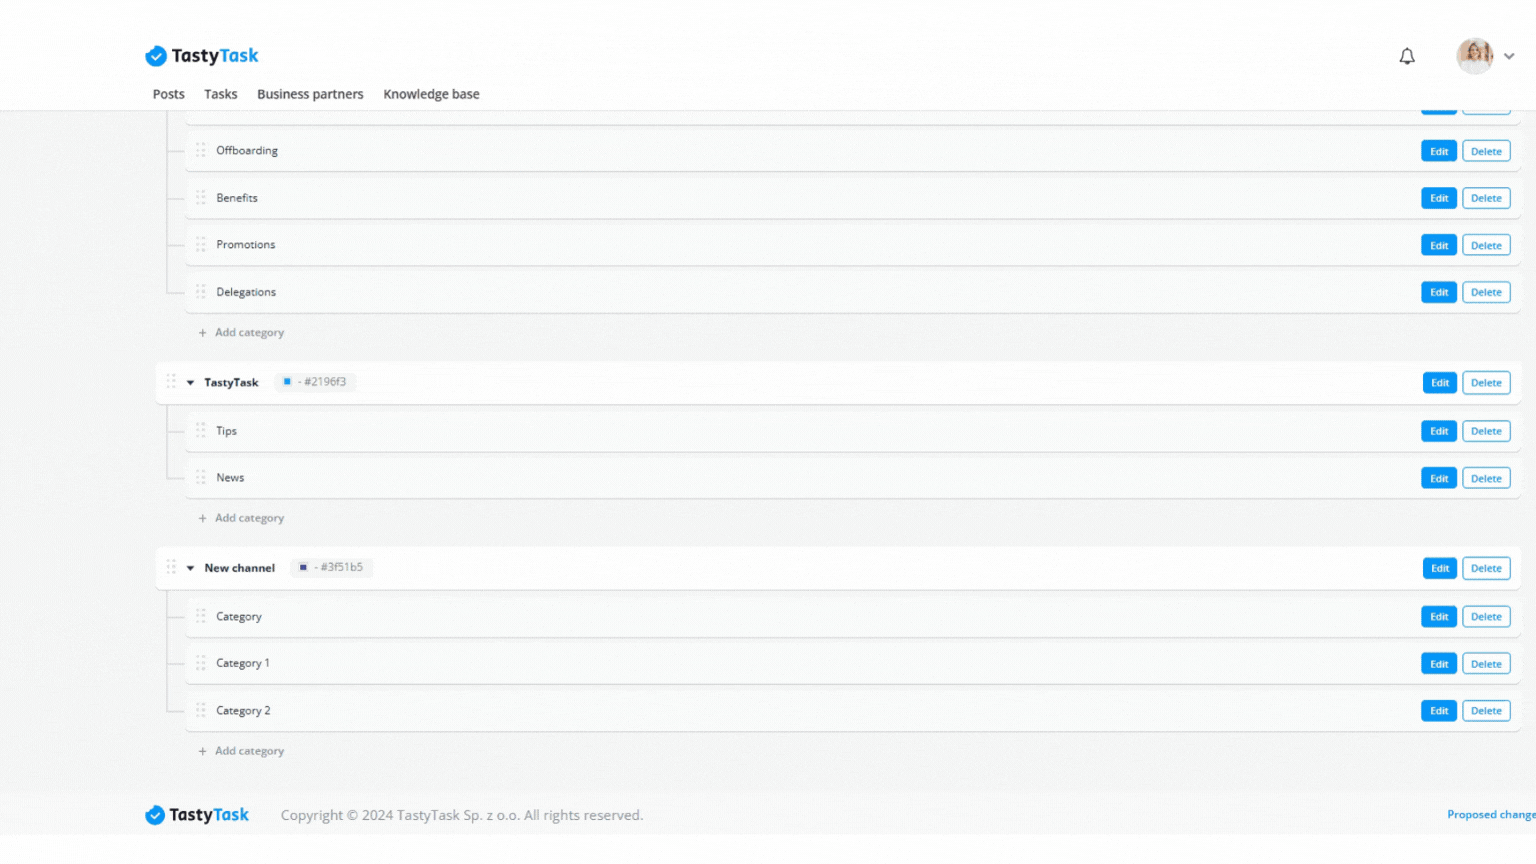Grab the drag handle for TastyTask channel
The image size is (1536, 864).
(x=171, y=382)
